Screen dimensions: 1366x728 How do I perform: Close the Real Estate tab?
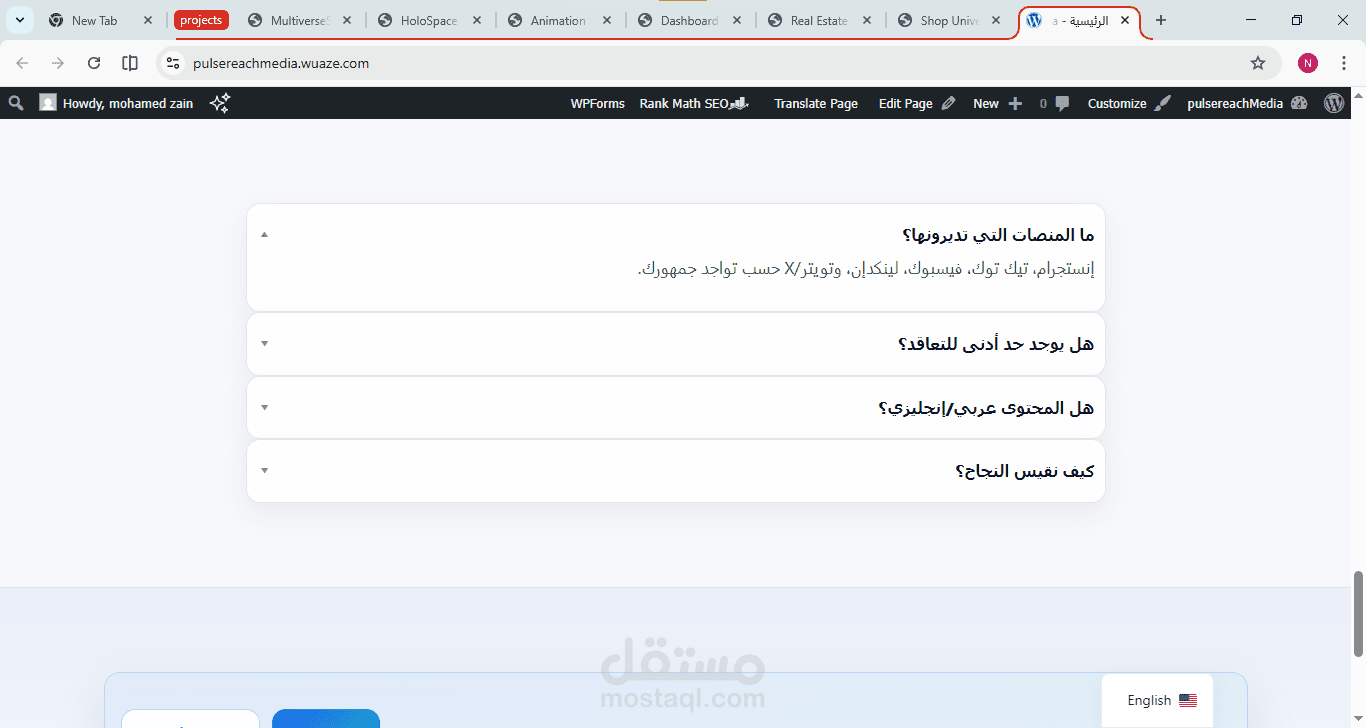click(x=866, y=20)
